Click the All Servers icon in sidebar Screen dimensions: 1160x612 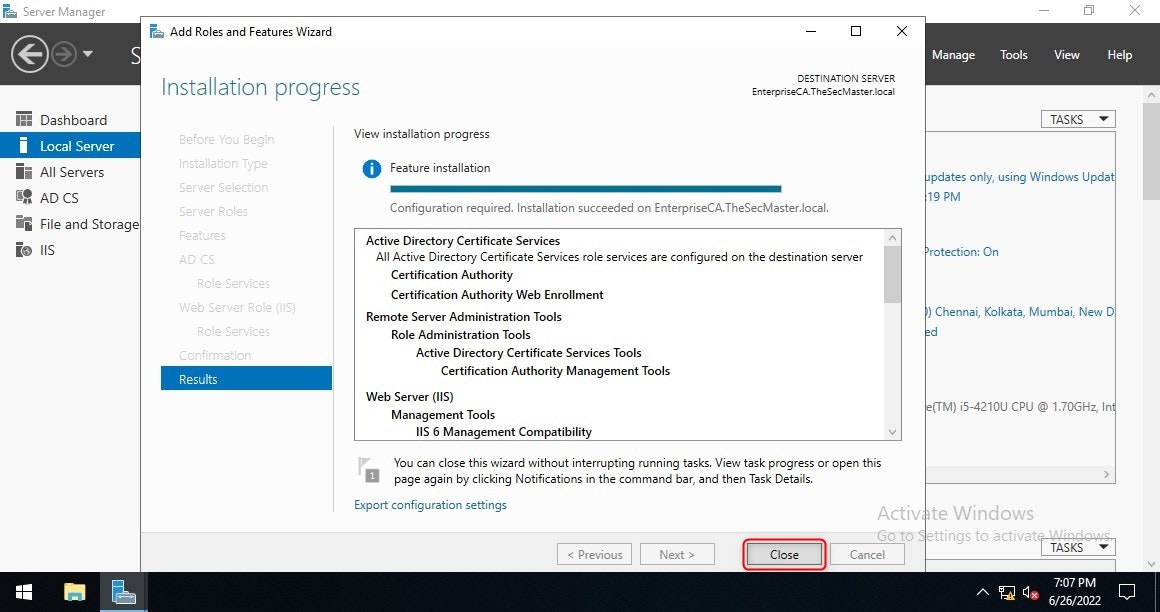pos(24,172)
